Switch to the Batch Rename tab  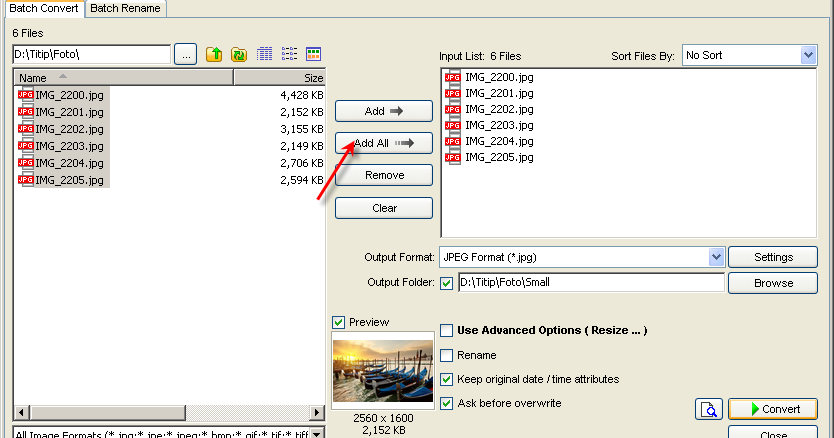pyautogui.click(x=125, y=9)
